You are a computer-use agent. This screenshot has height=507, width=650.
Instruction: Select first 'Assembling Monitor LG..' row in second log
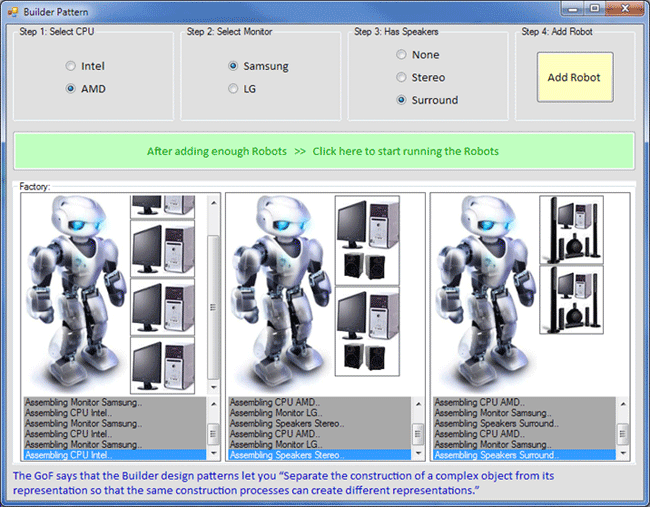[x=320, y=413]
